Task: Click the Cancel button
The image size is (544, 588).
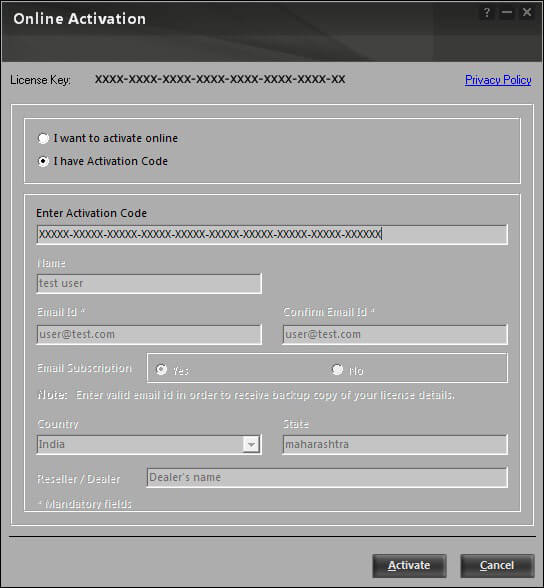Action: (497, 566)
